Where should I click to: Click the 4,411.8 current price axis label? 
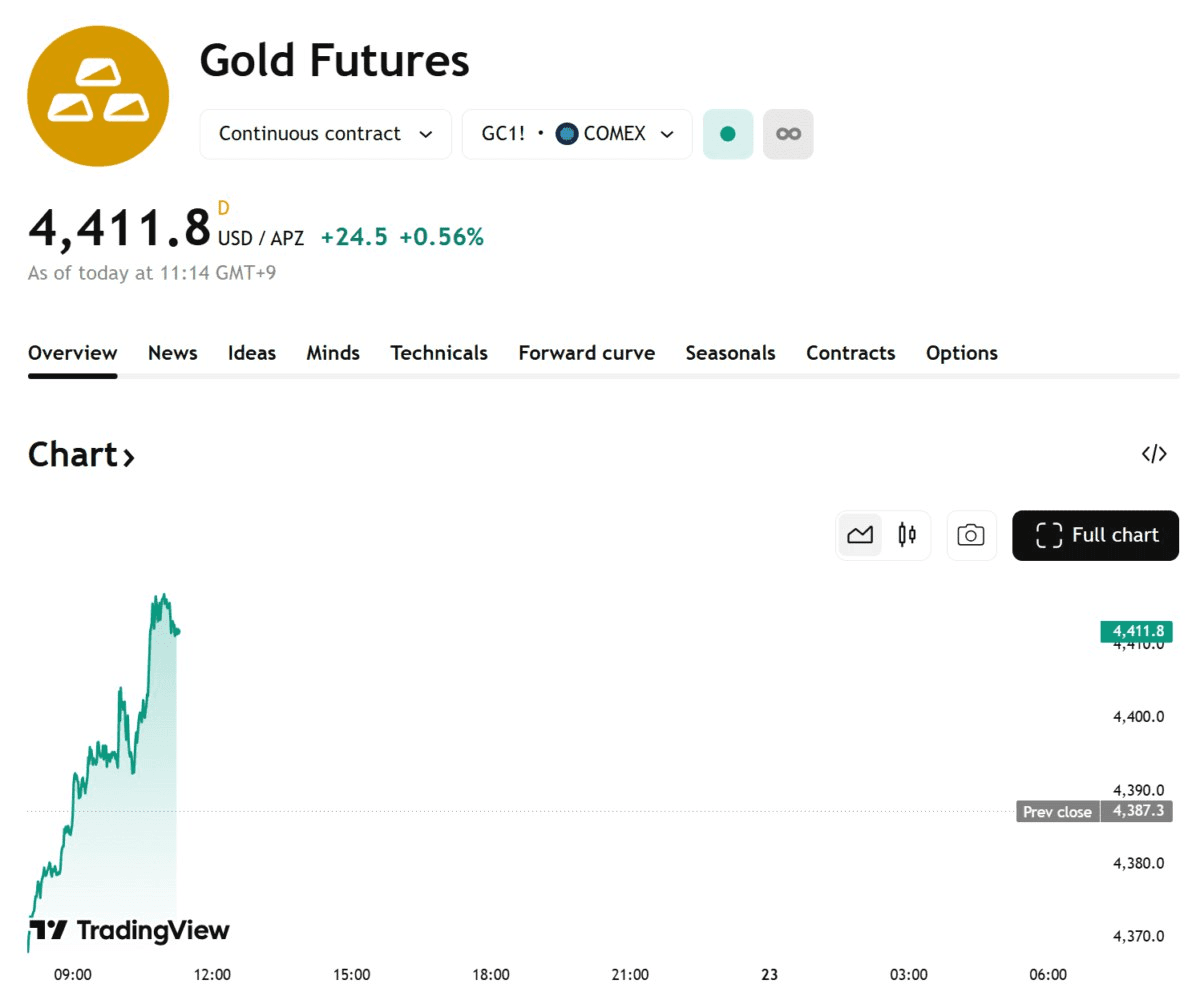1136,631
